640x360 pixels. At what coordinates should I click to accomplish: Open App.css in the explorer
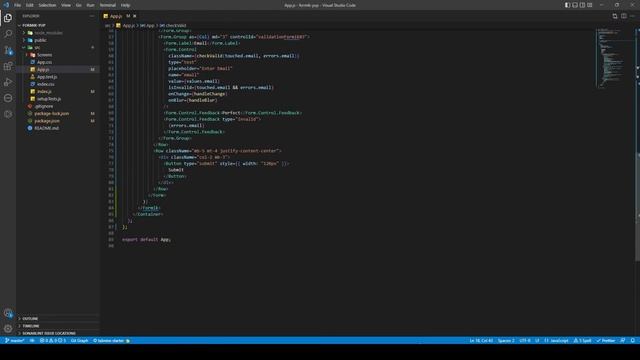click(x=57, y=62)
